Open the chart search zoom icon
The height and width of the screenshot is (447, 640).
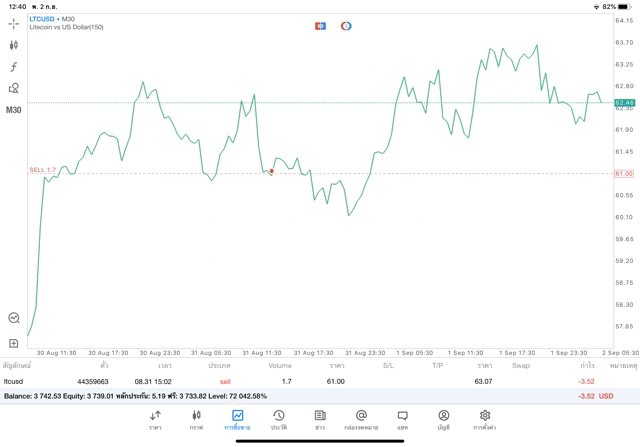click(14, 318)
